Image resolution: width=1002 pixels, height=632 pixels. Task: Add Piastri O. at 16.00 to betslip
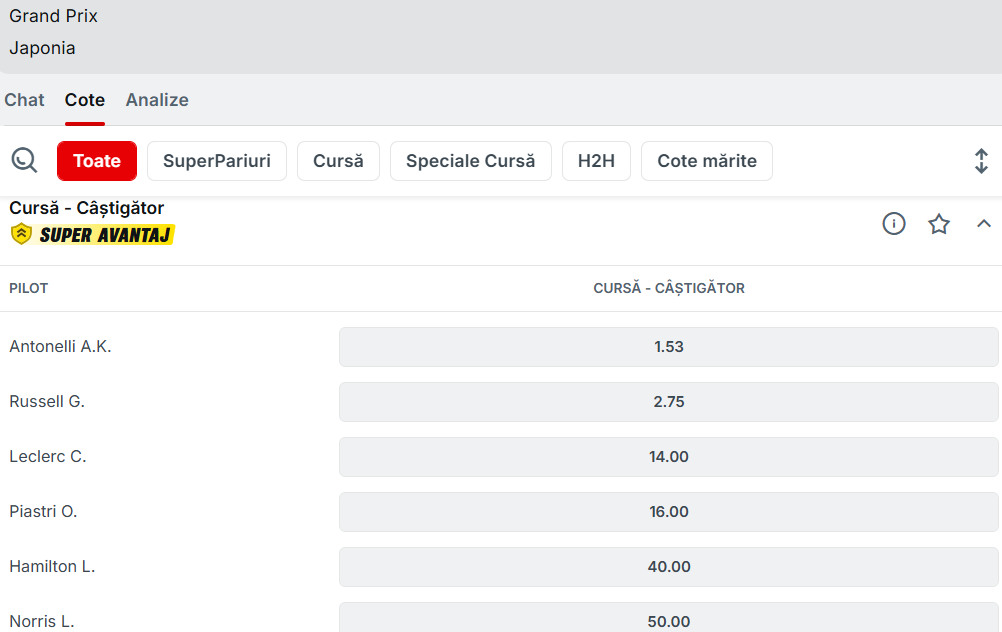tap(668, 512)
